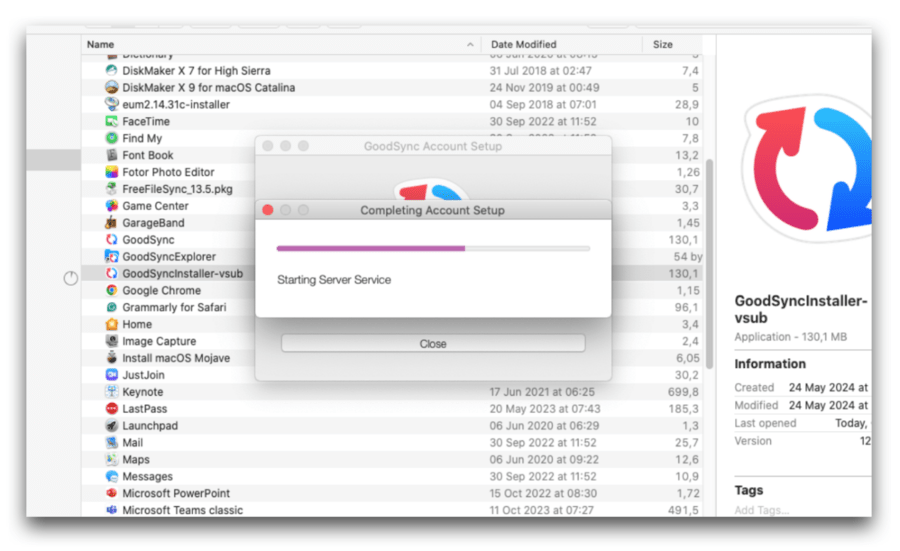Image resolution: width=900 pixels, height=551 pixels.
Task: Click the Information heading in preview pane
Action: [770, 364]
